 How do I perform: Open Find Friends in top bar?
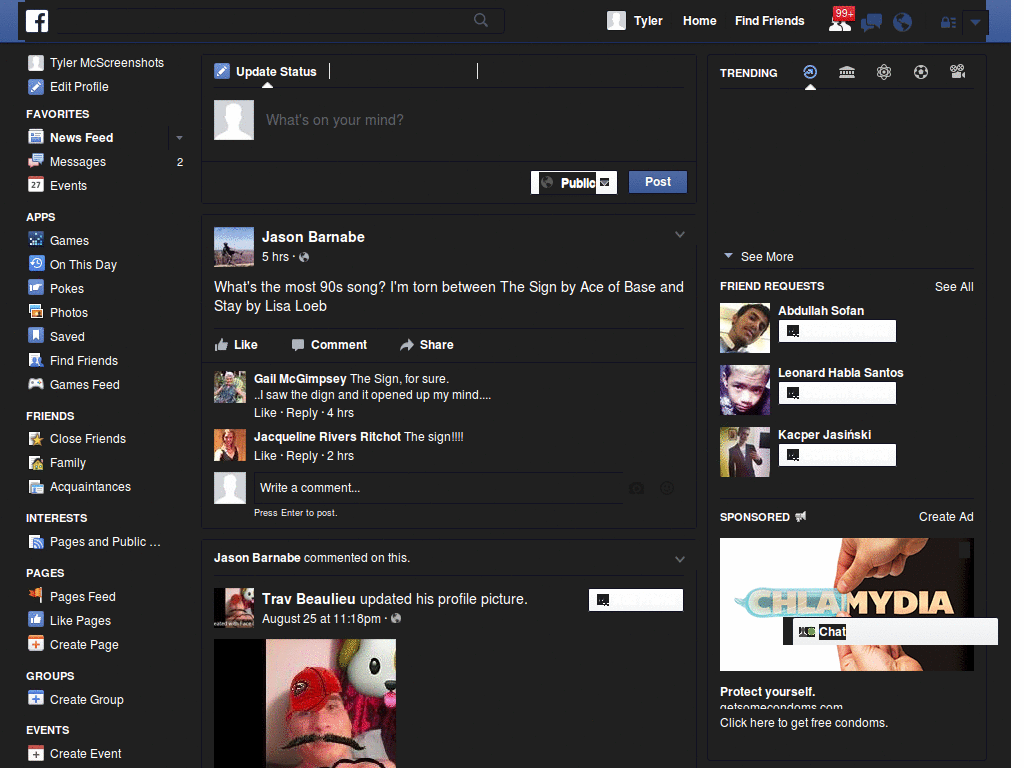point(769,21)
